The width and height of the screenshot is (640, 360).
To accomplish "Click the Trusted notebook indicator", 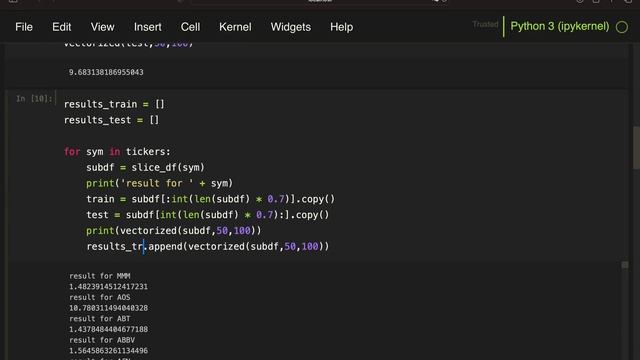I will 485,24.
